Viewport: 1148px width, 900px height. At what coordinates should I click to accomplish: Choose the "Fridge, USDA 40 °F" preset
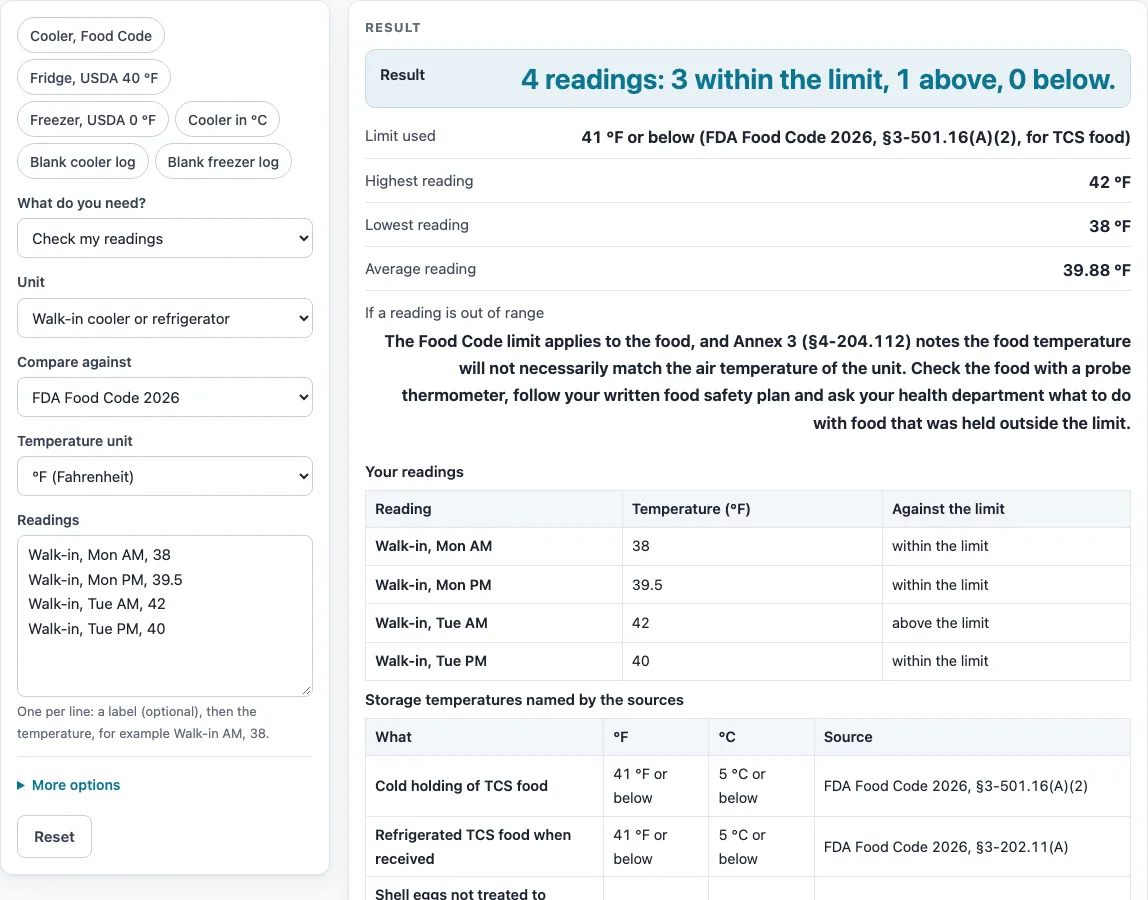click(94, 78)
